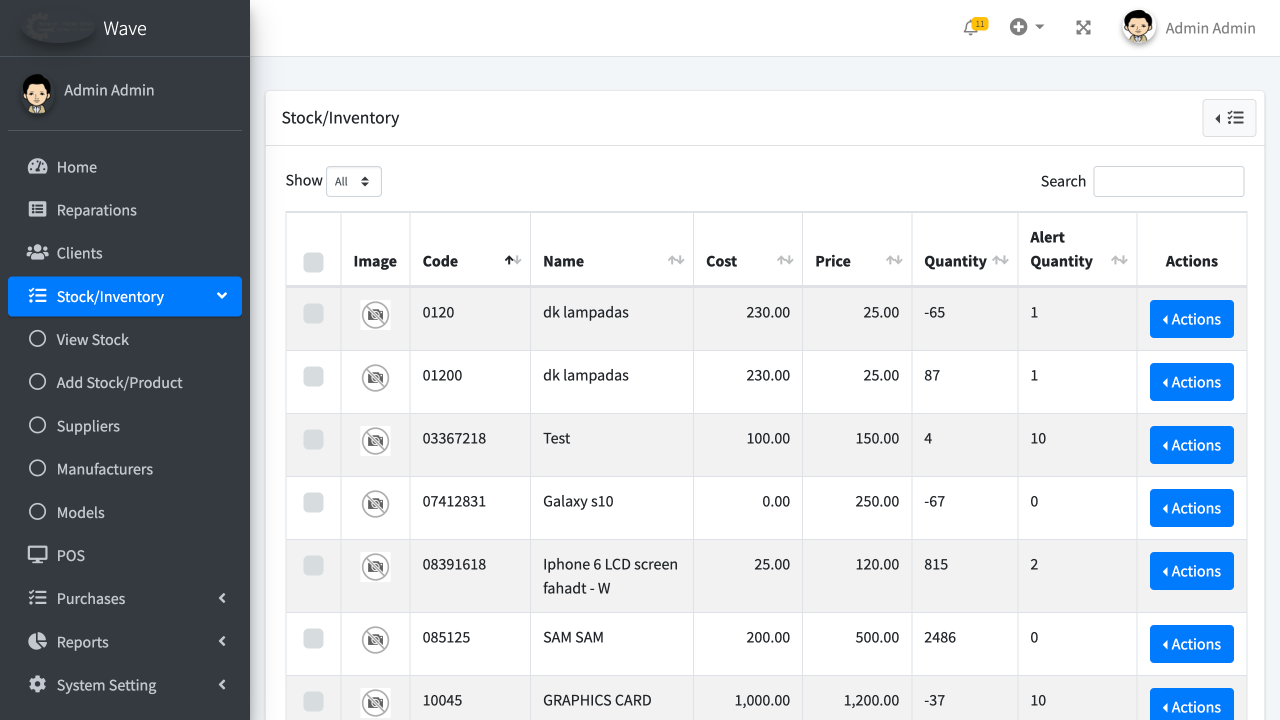
Task: Open Clients using its people icon
Action: click(37, 252)
